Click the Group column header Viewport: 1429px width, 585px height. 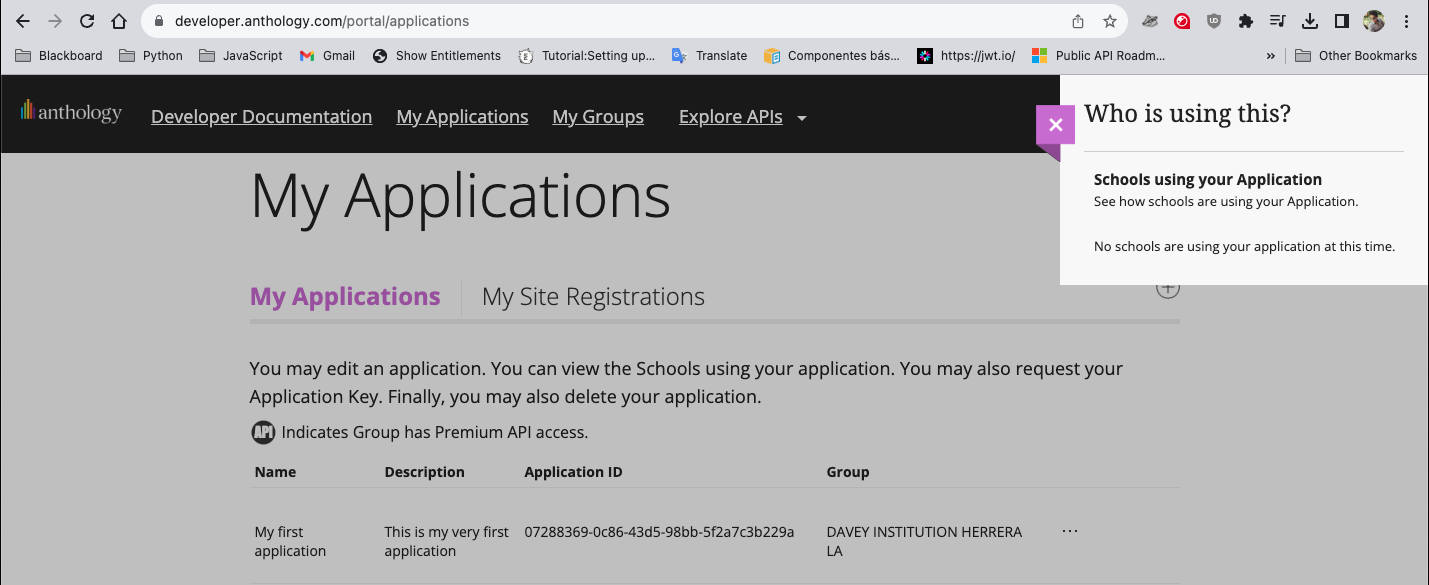848,472
